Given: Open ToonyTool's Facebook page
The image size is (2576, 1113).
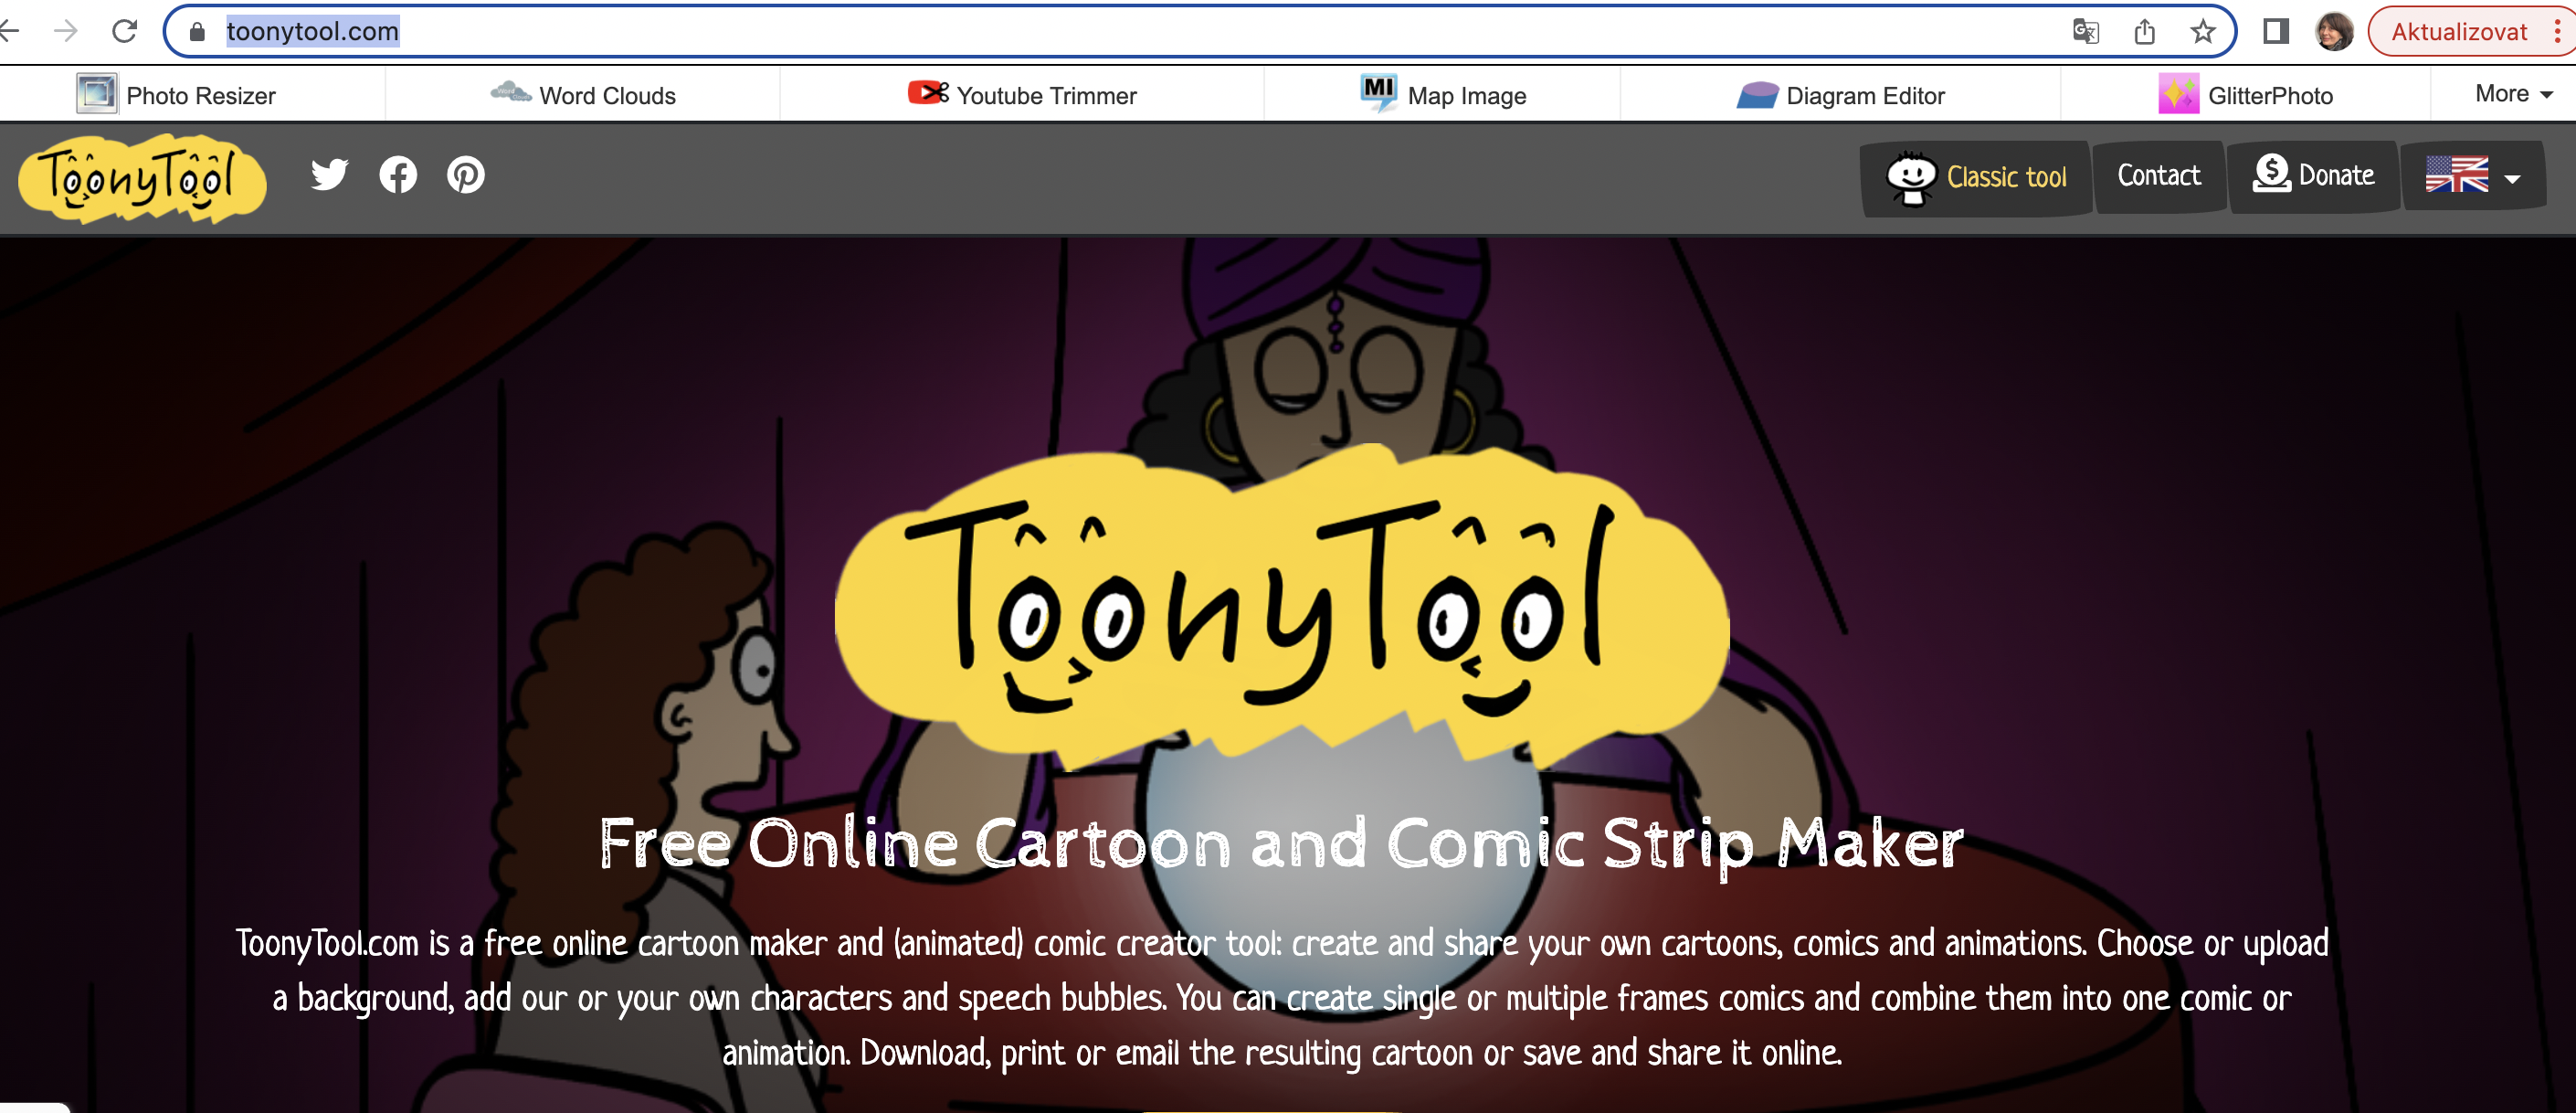Looking at the screenshot, I should click(x=398, y=175).
